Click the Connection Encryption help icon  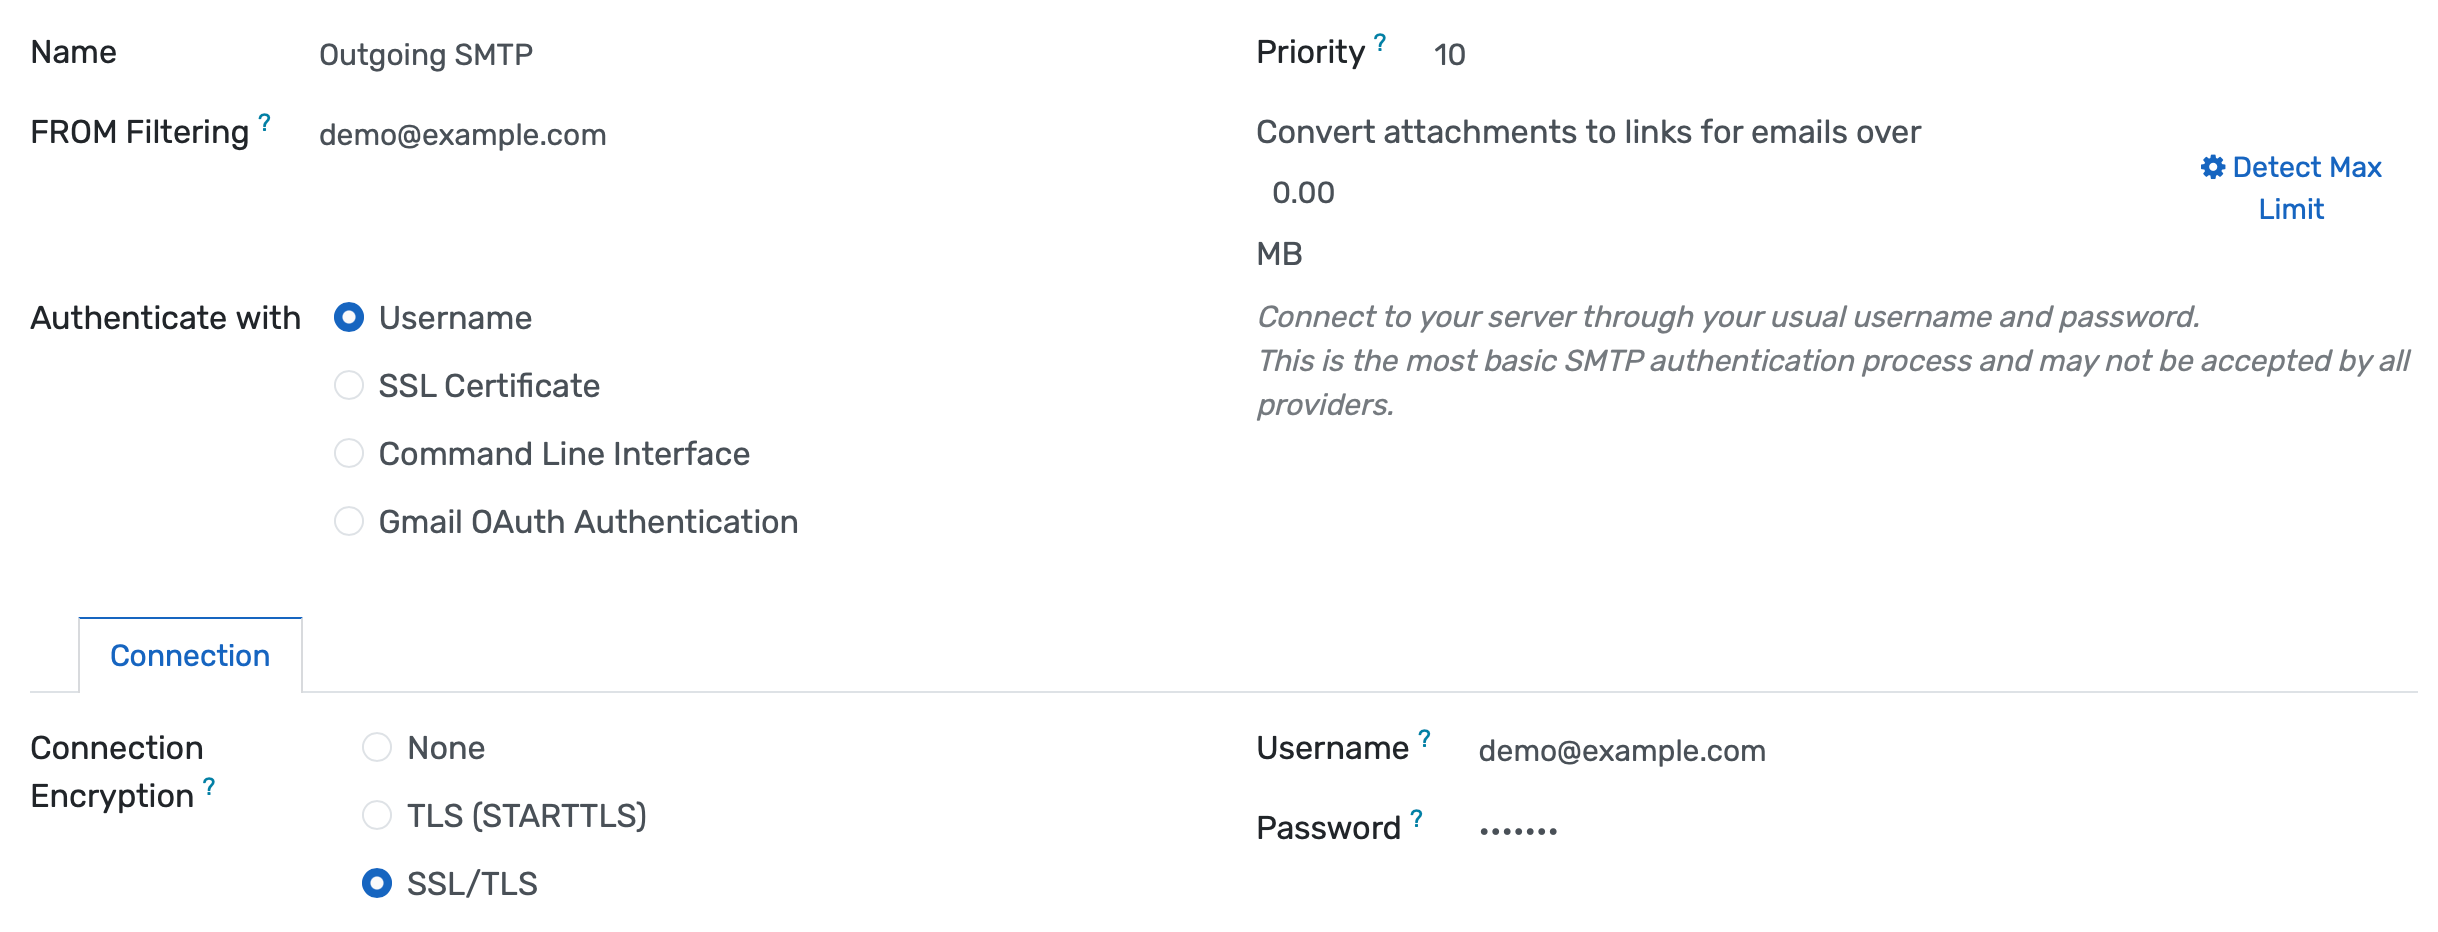tap(209, 786)
